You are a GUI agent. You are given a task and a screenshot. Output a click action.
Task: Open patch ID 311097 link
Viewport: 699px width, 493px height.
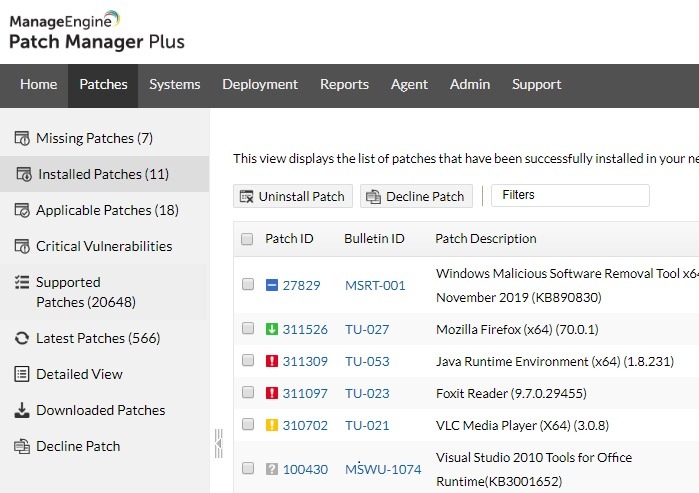click(x=305, y=394)
